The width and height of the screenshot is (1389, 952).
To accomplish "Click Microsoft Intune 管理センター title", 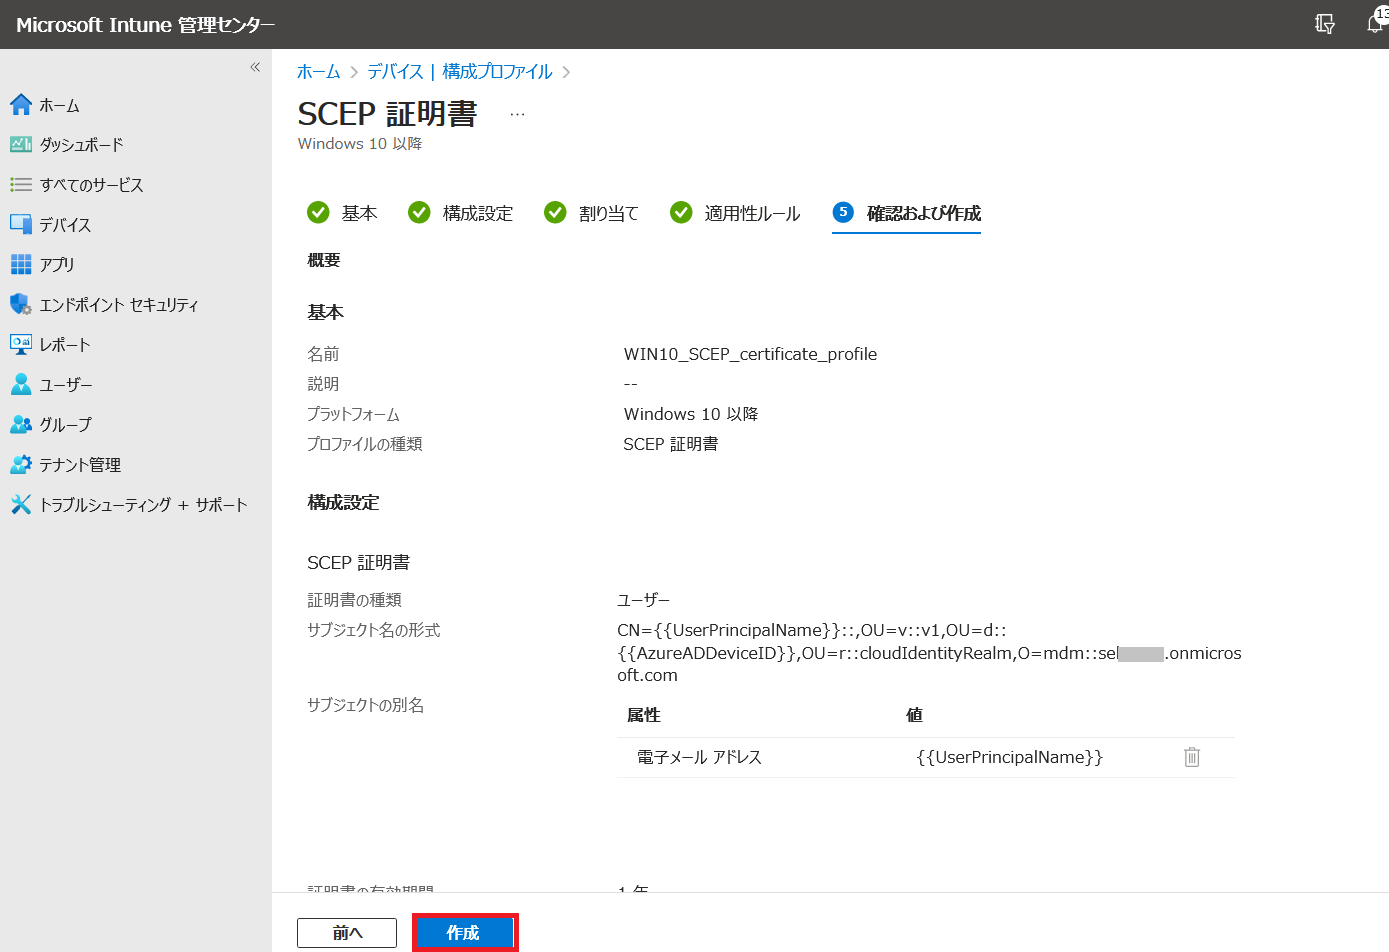I will pos(146,25).
